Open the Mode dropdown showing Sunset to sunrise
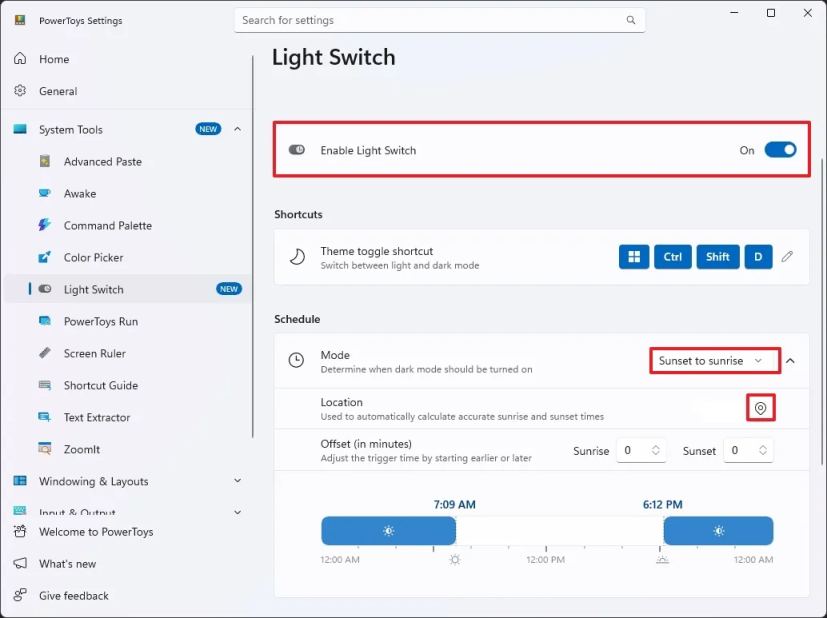The image size is (827, 618). (713, 361)
